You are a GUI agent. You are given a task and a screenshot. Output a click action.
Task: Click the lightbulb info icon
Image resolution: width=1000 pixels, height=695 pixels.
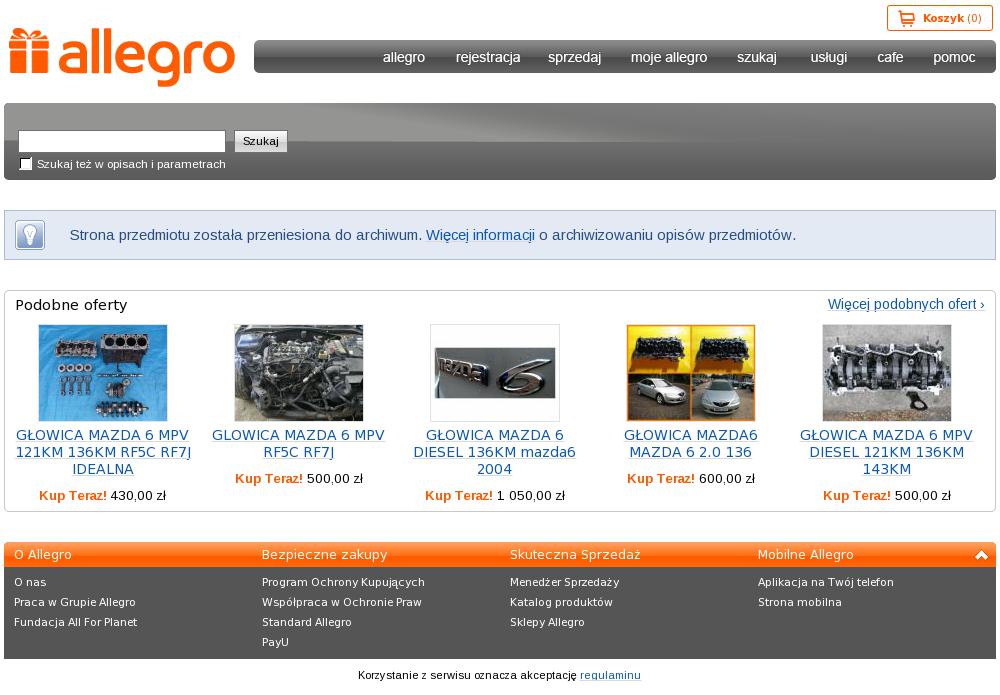[x=30, y=235]
